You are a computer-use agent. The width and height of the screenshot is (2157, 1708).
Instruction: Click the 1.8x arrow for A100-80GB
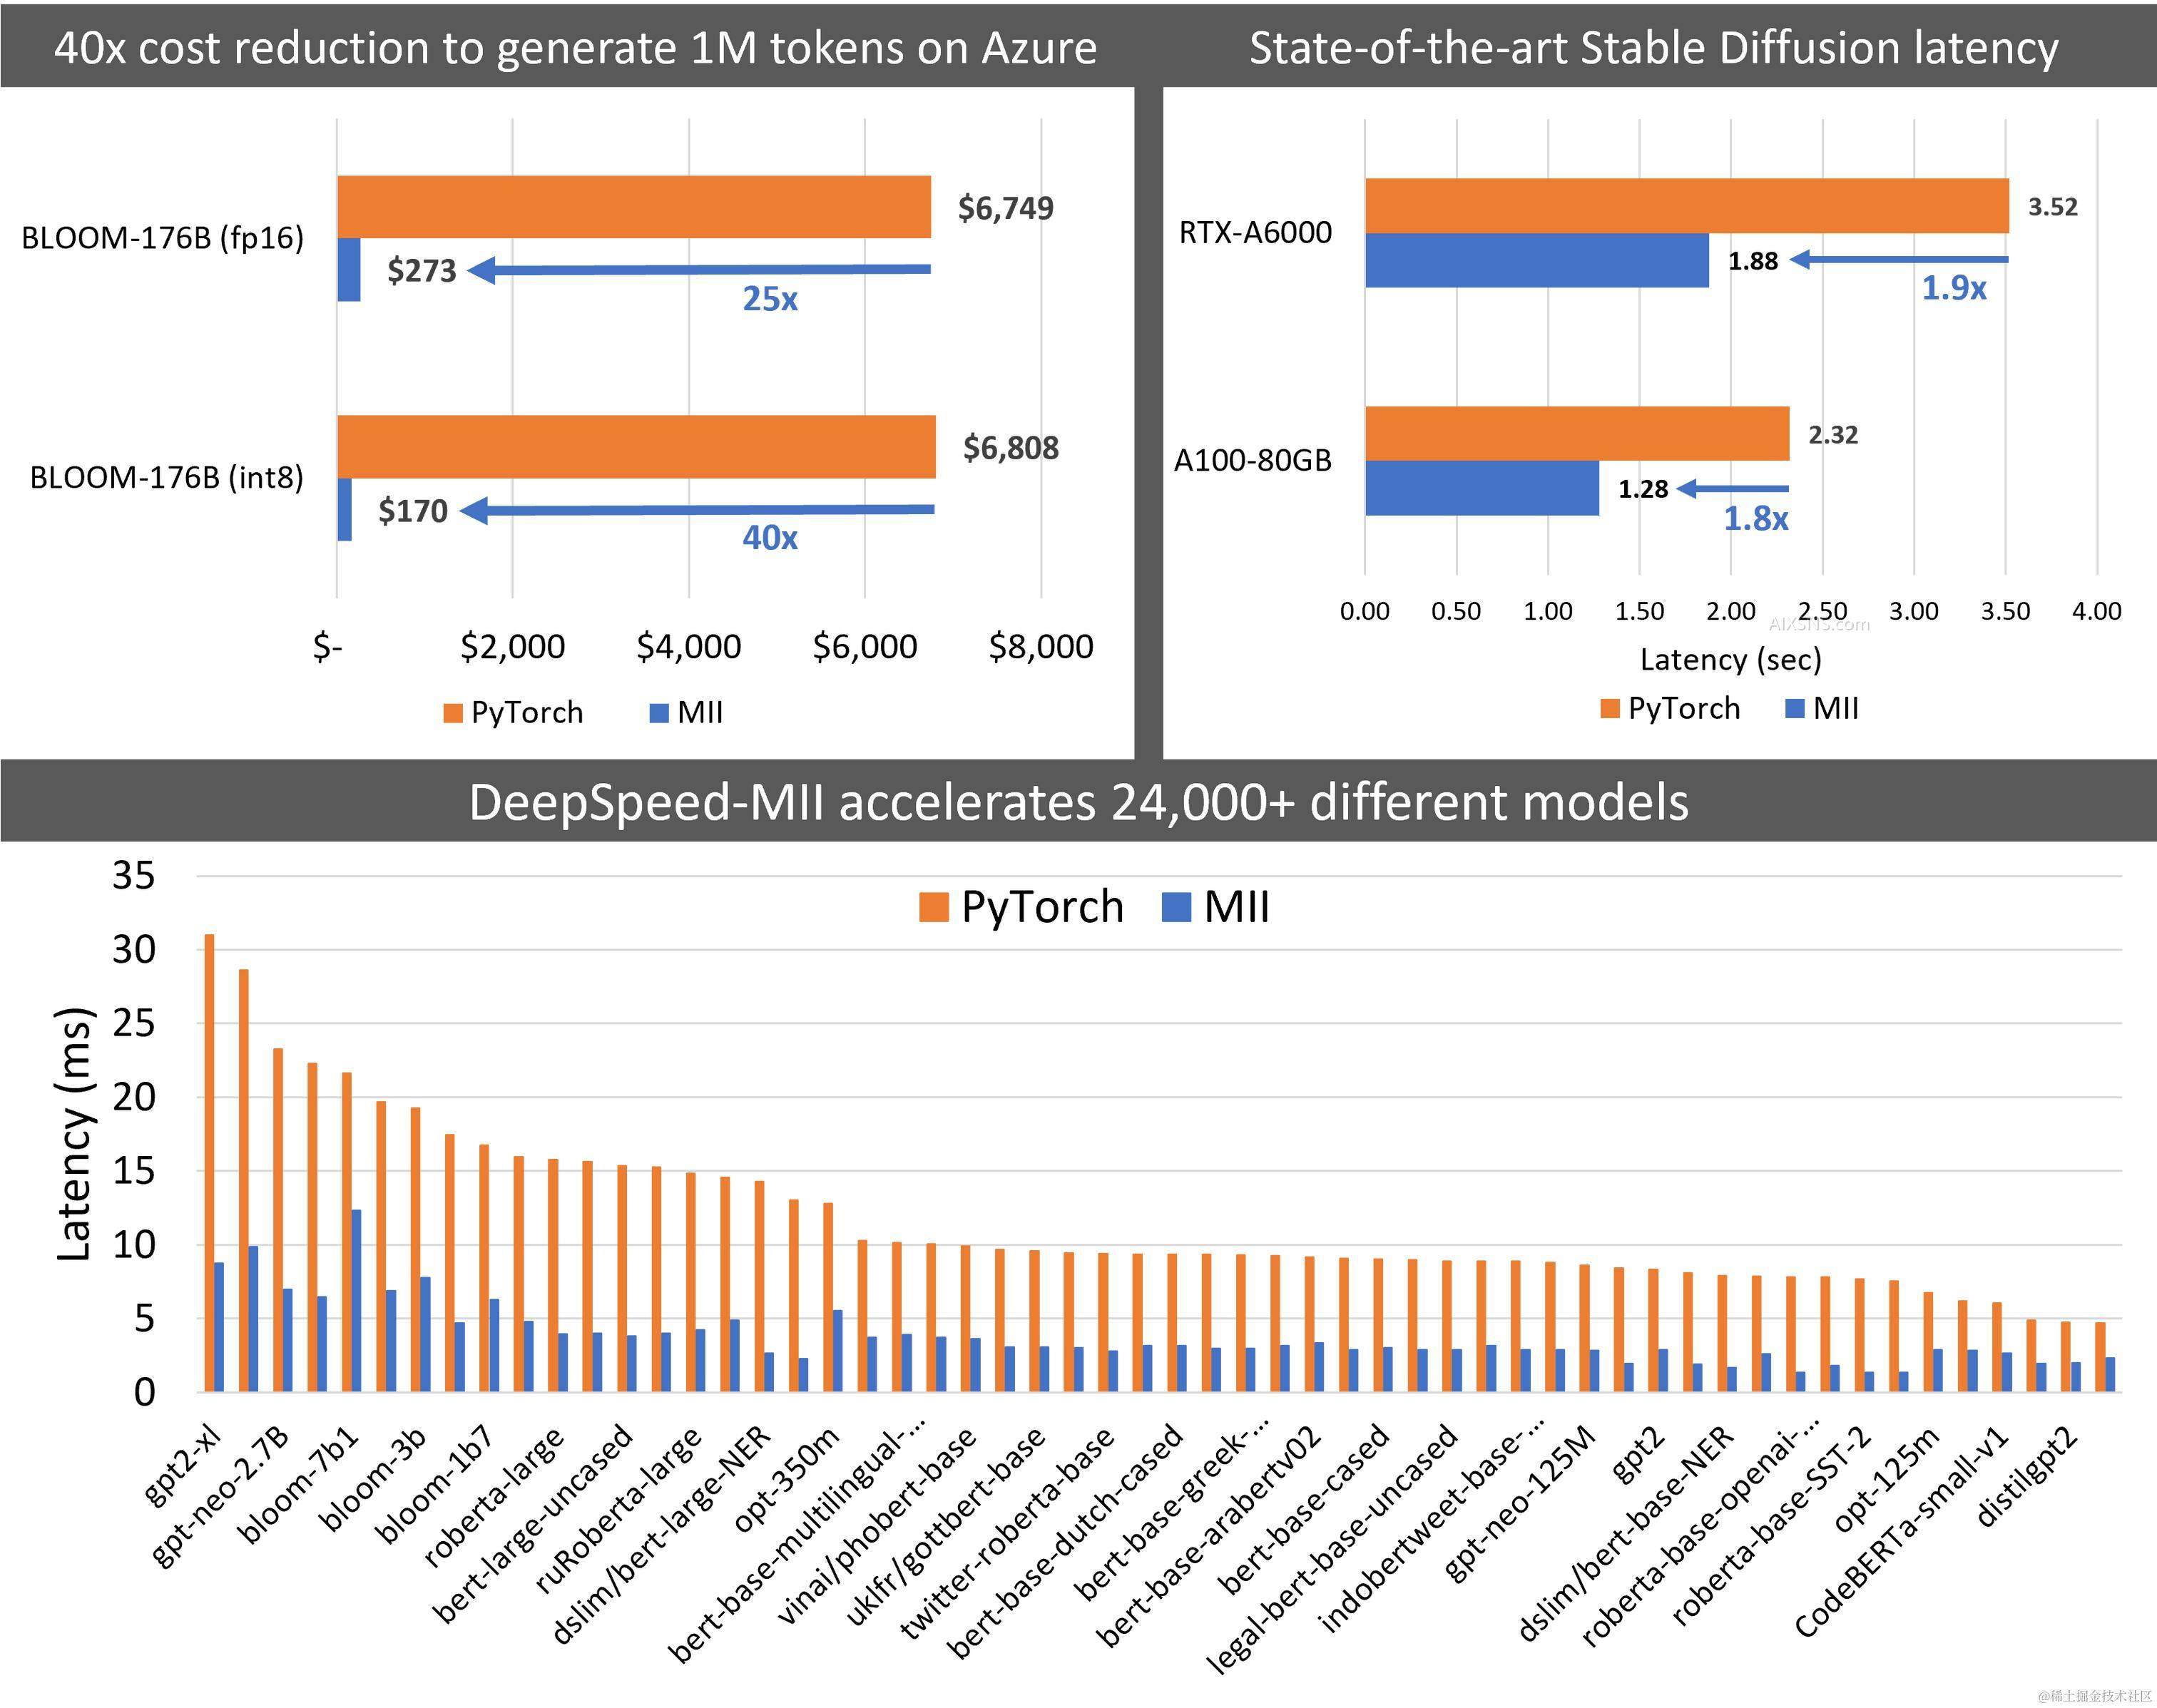tap(1733, 489)
